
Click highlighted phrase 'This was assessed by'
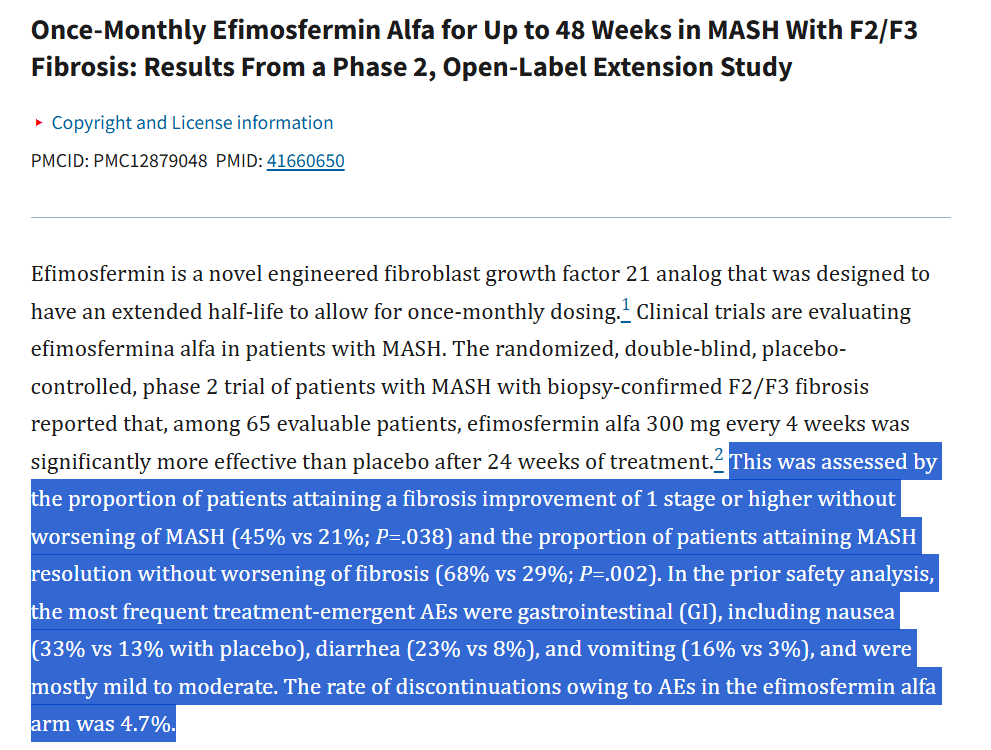point(833,462)
